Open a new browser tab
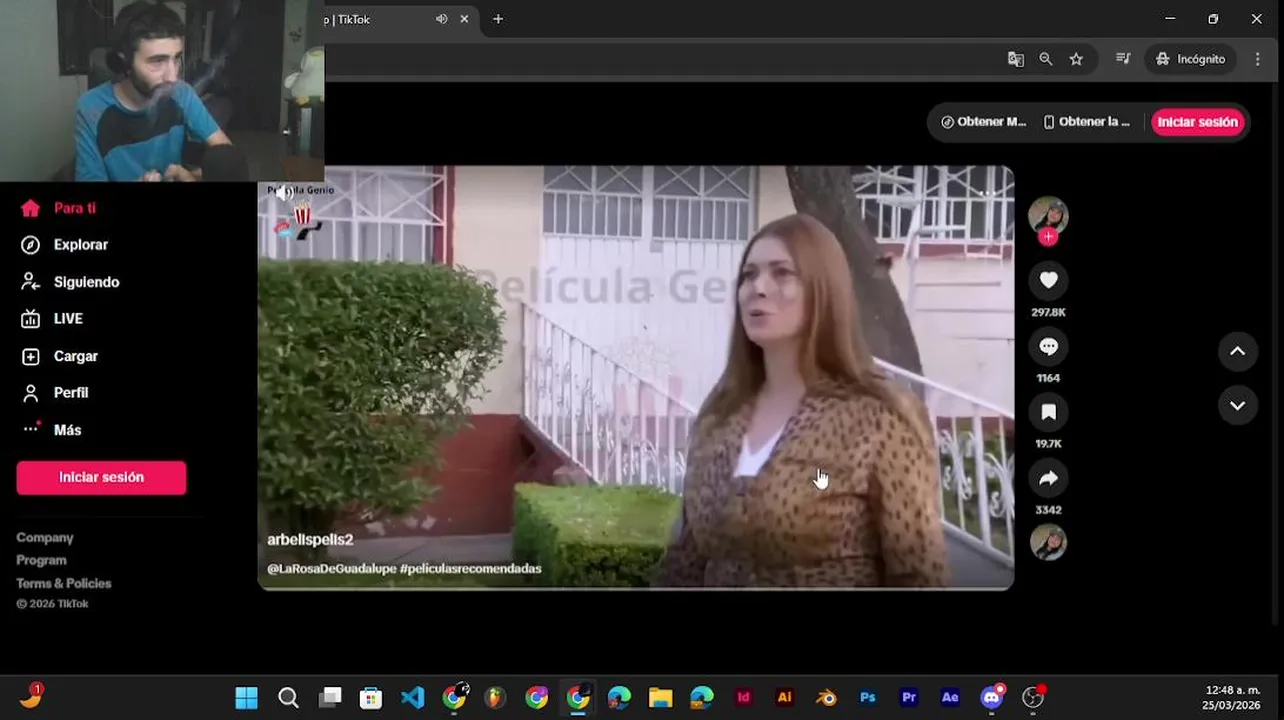Screen dimensions: 1284x720 (x=498, y=19)
